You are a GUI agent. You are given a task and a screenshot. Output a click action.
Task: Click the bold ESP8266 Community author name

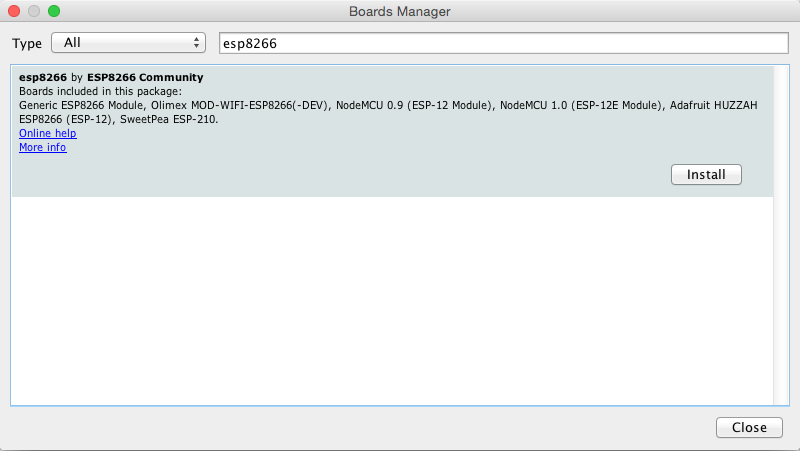[145, 77]
